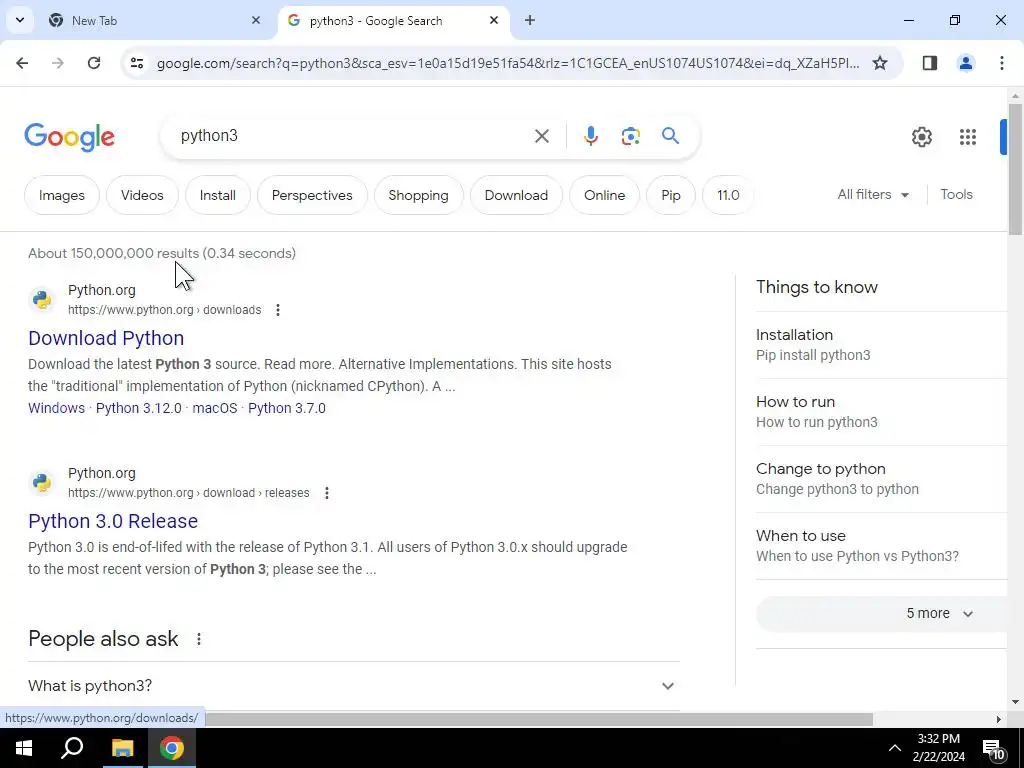The width and height of the screenshot is (1024, 768).
Task: Open the Python 3.7.0 sitelink
Action: coord(287,408)
